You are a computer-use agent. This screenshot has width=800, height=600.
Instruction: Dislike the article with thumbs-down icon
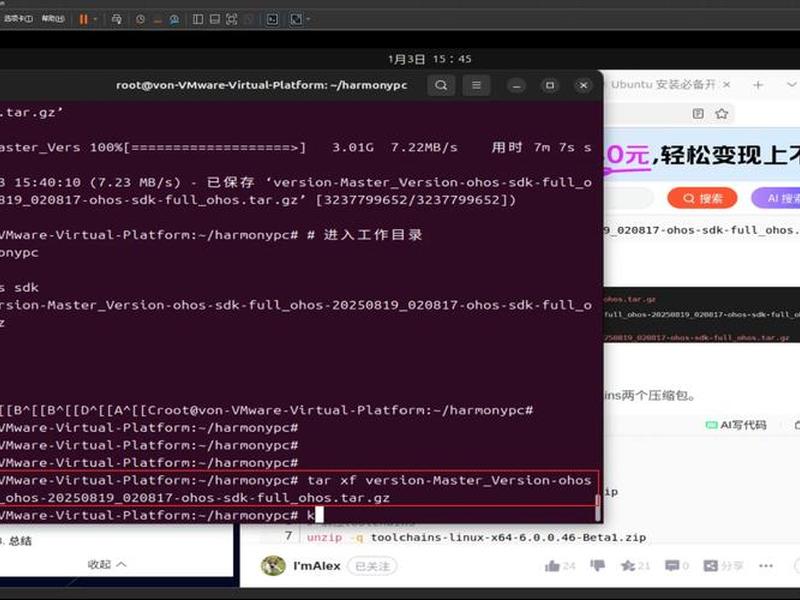click(x=597, y=565)
